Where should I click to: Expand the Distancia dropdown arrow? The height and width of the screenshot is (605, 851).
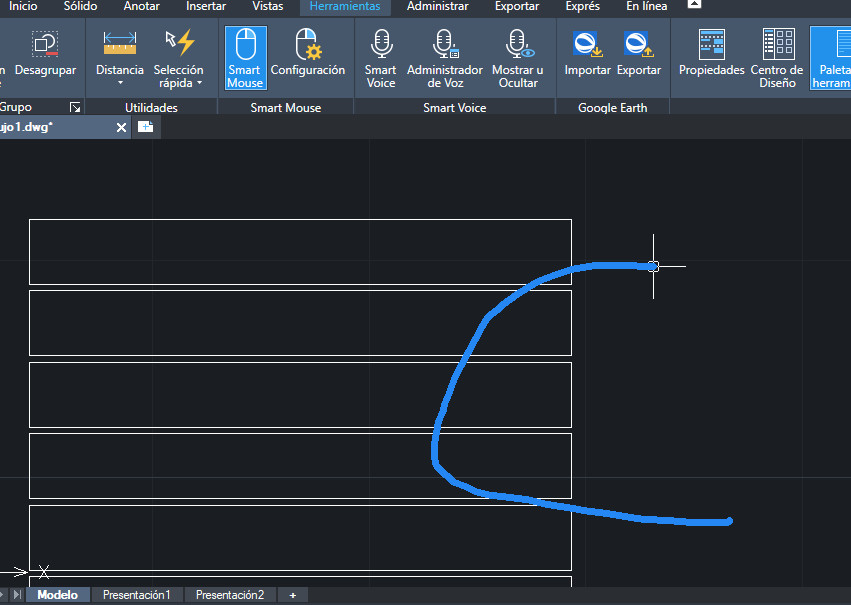pyautogui.click(x=120, y=83)
